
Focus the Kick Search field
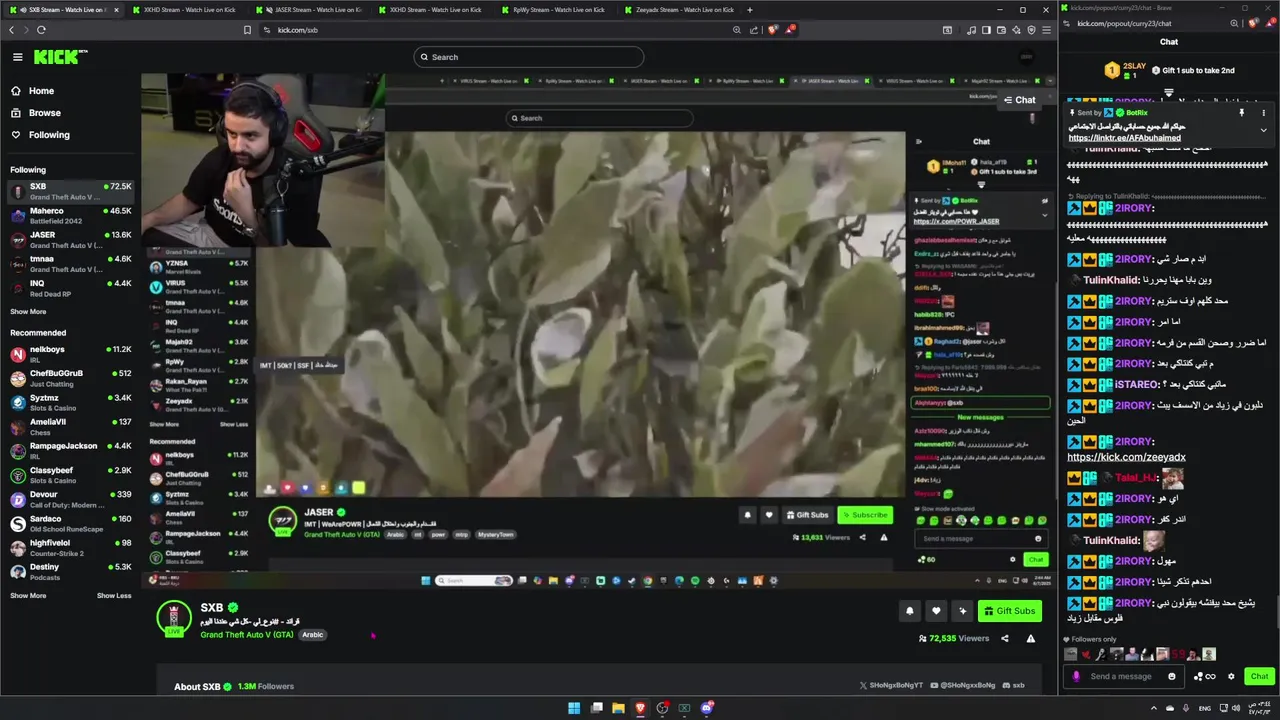click(x=529, y=57)
